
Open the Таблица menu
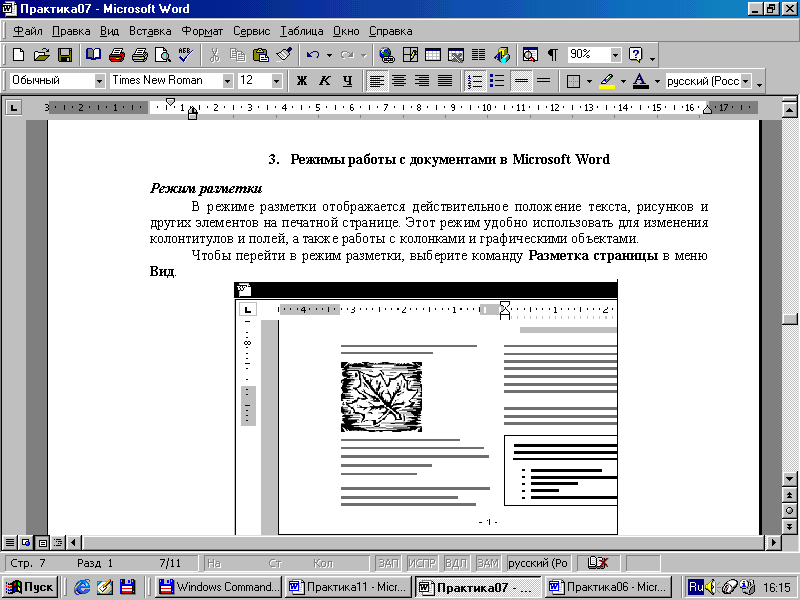302,31
